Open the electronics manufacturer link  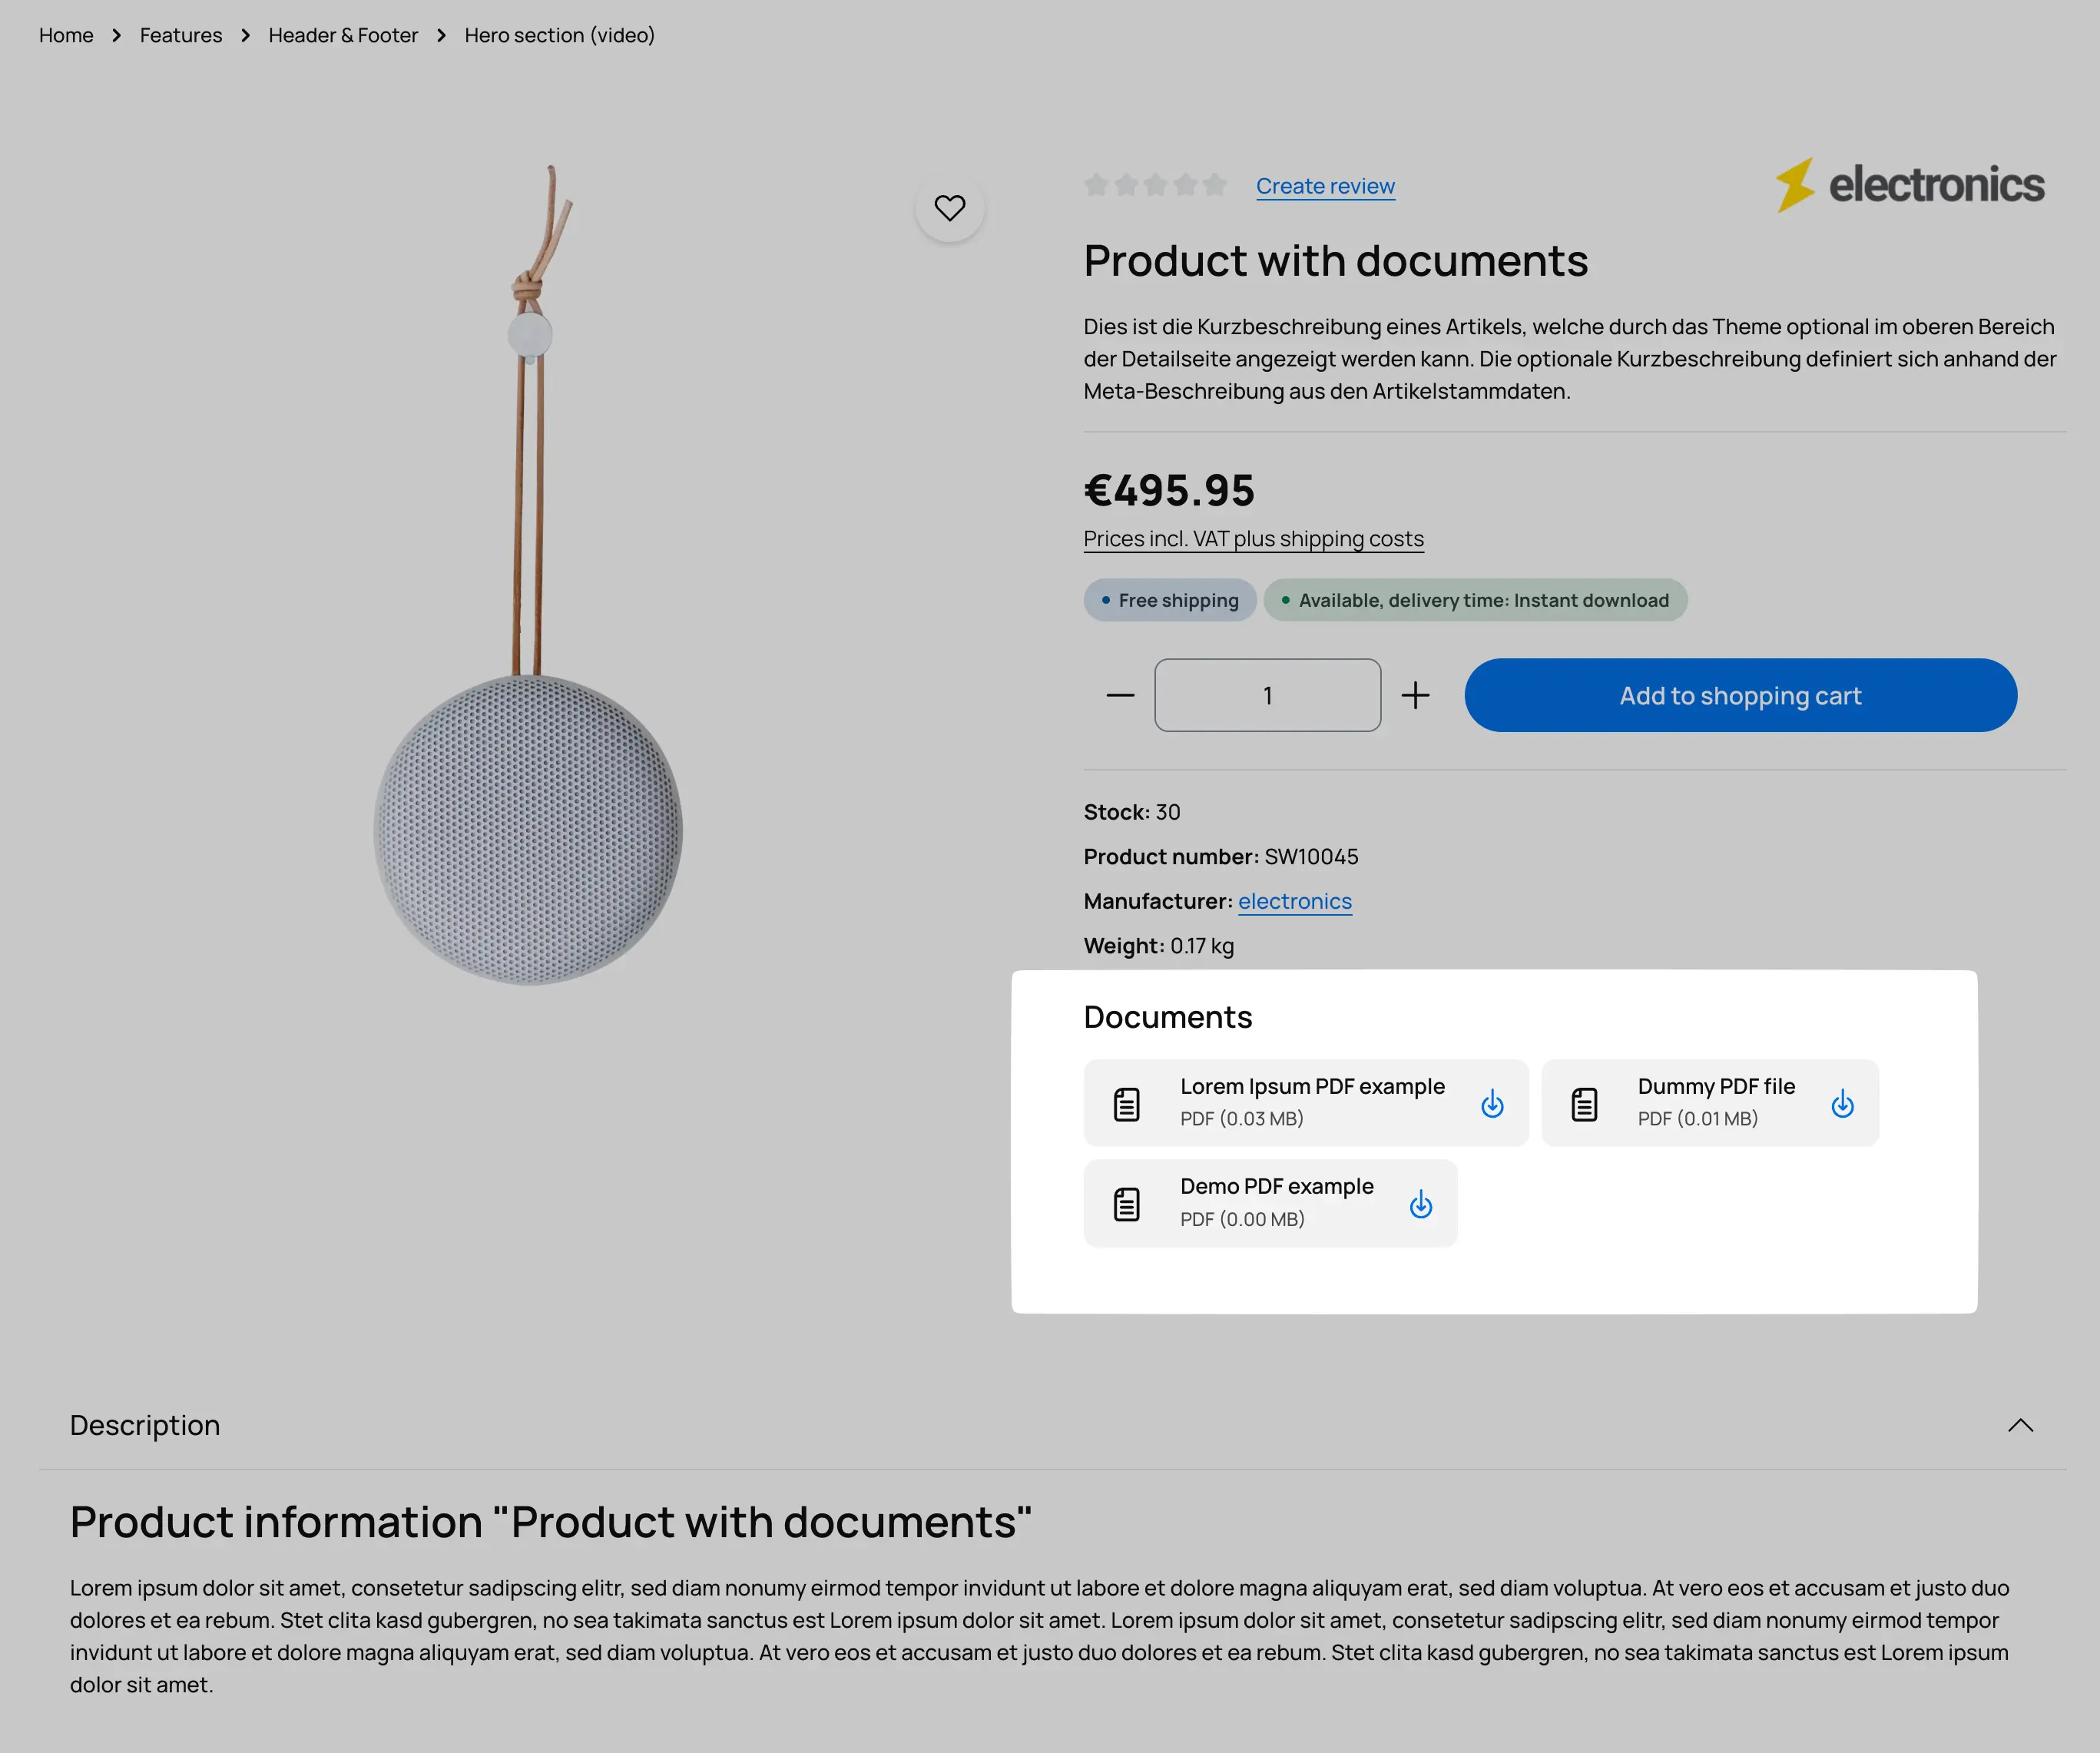tap(1294, 901)
